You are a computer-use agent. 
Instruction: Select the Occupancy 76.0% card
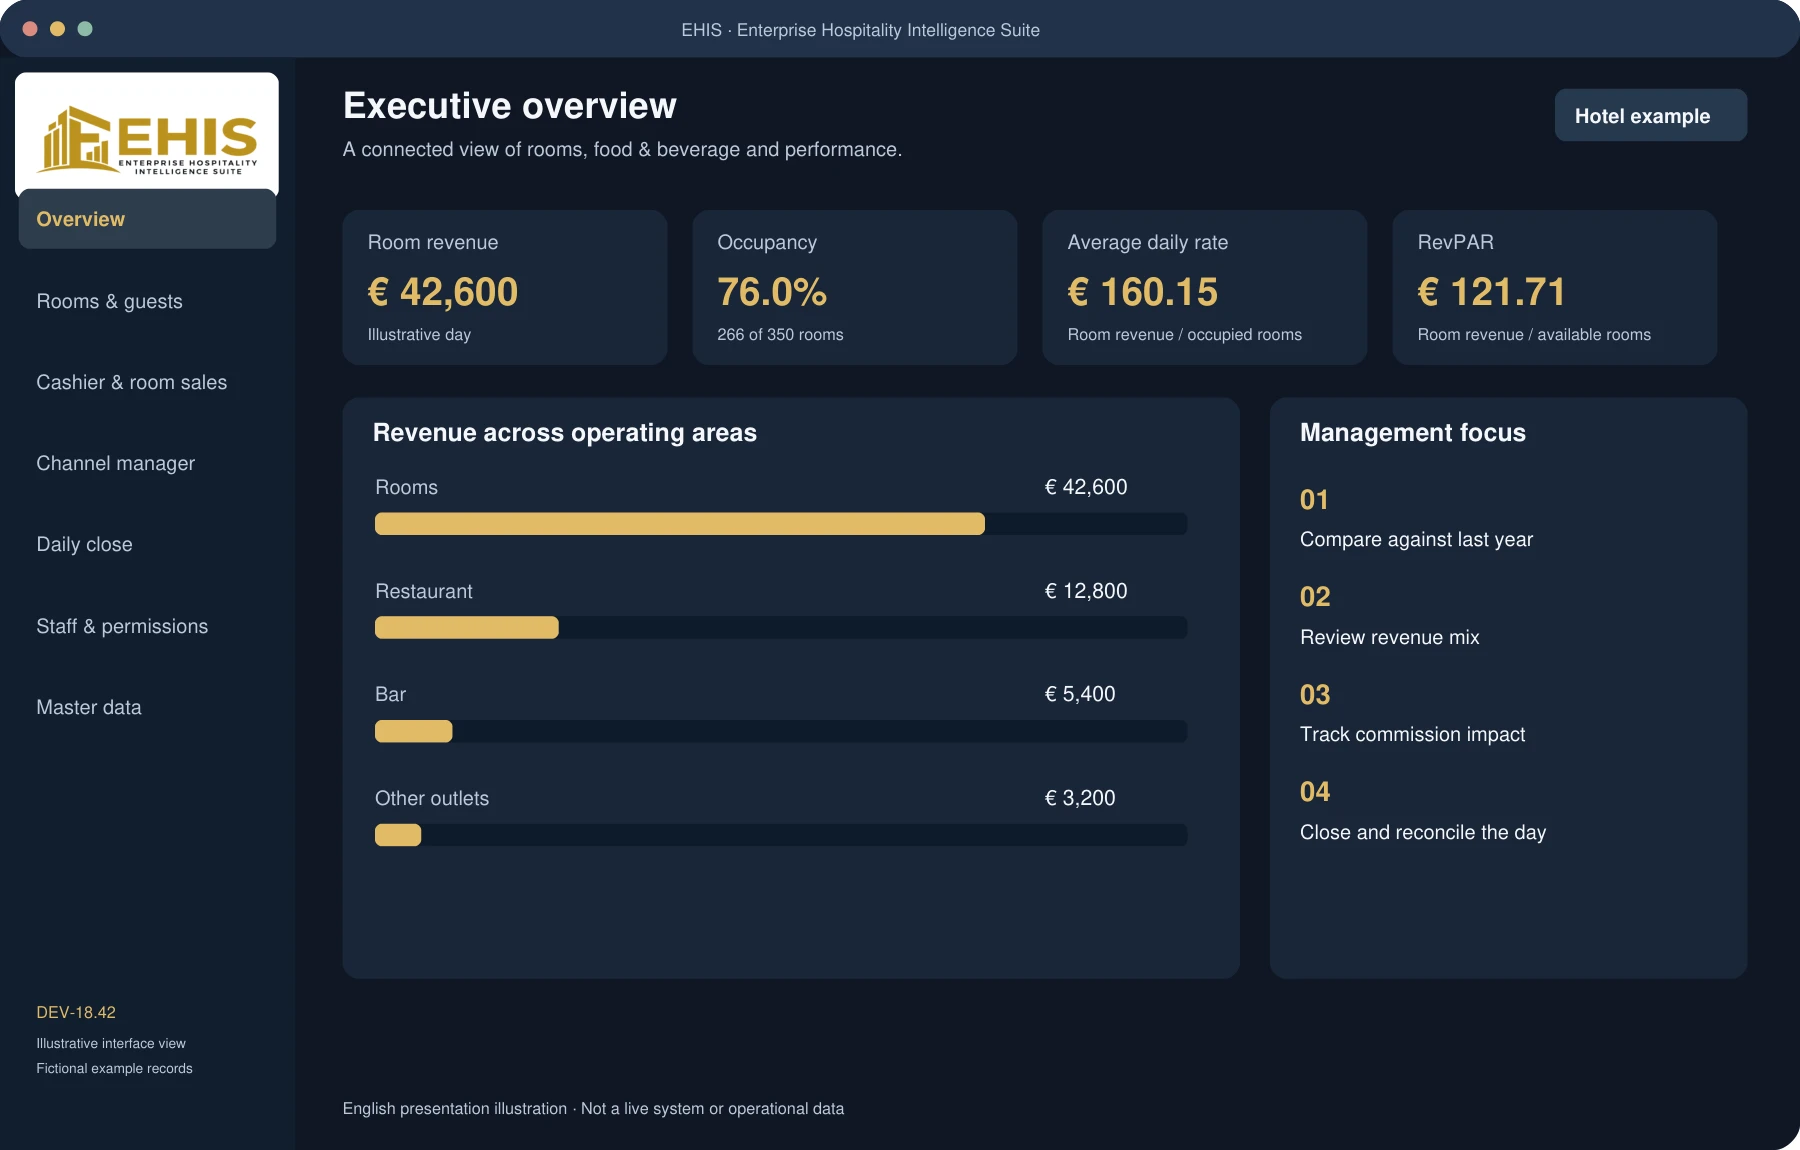pyautogui.click(x=855, y=287)
